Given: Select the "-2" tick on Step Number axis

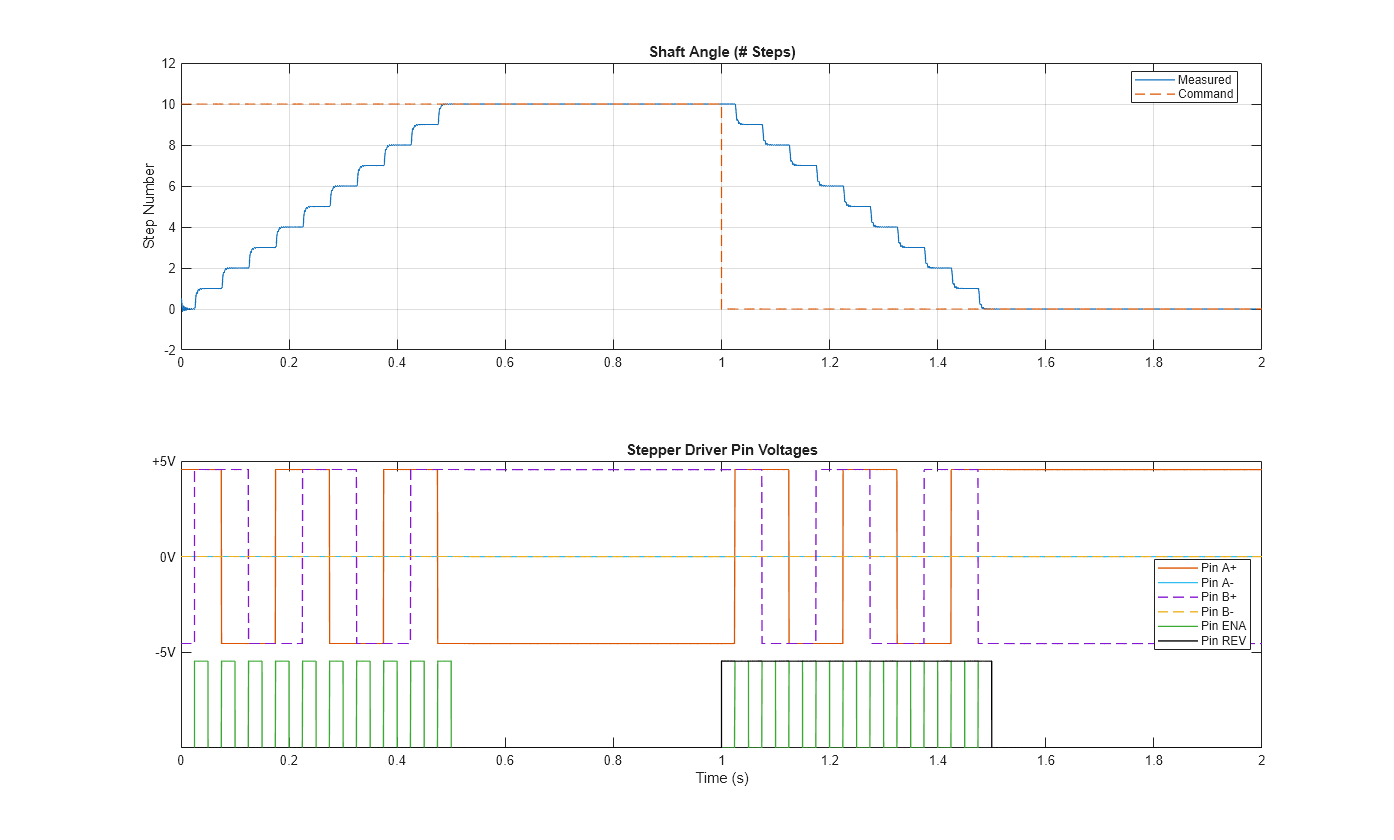Looking at the screenshot, I should click(x=170, y=350).
